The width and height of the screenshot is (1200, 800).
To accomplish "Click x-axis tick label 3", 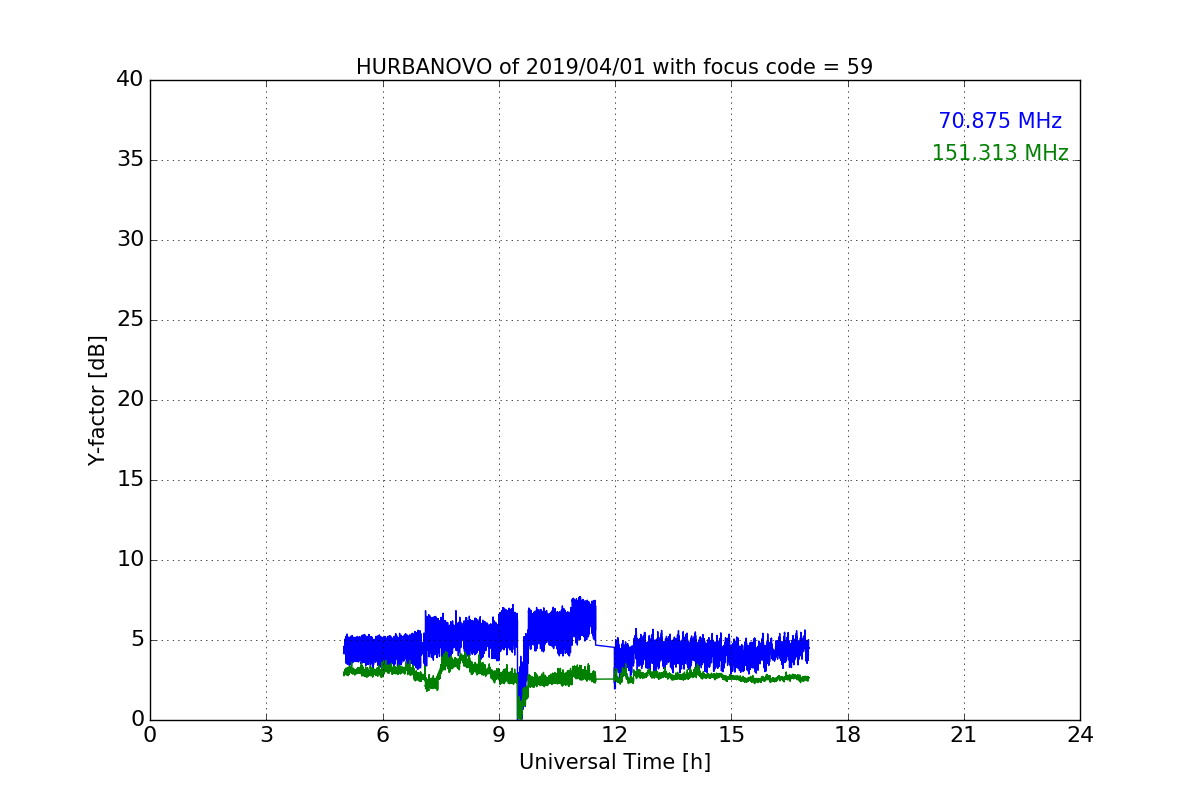I will pos(266,735).
